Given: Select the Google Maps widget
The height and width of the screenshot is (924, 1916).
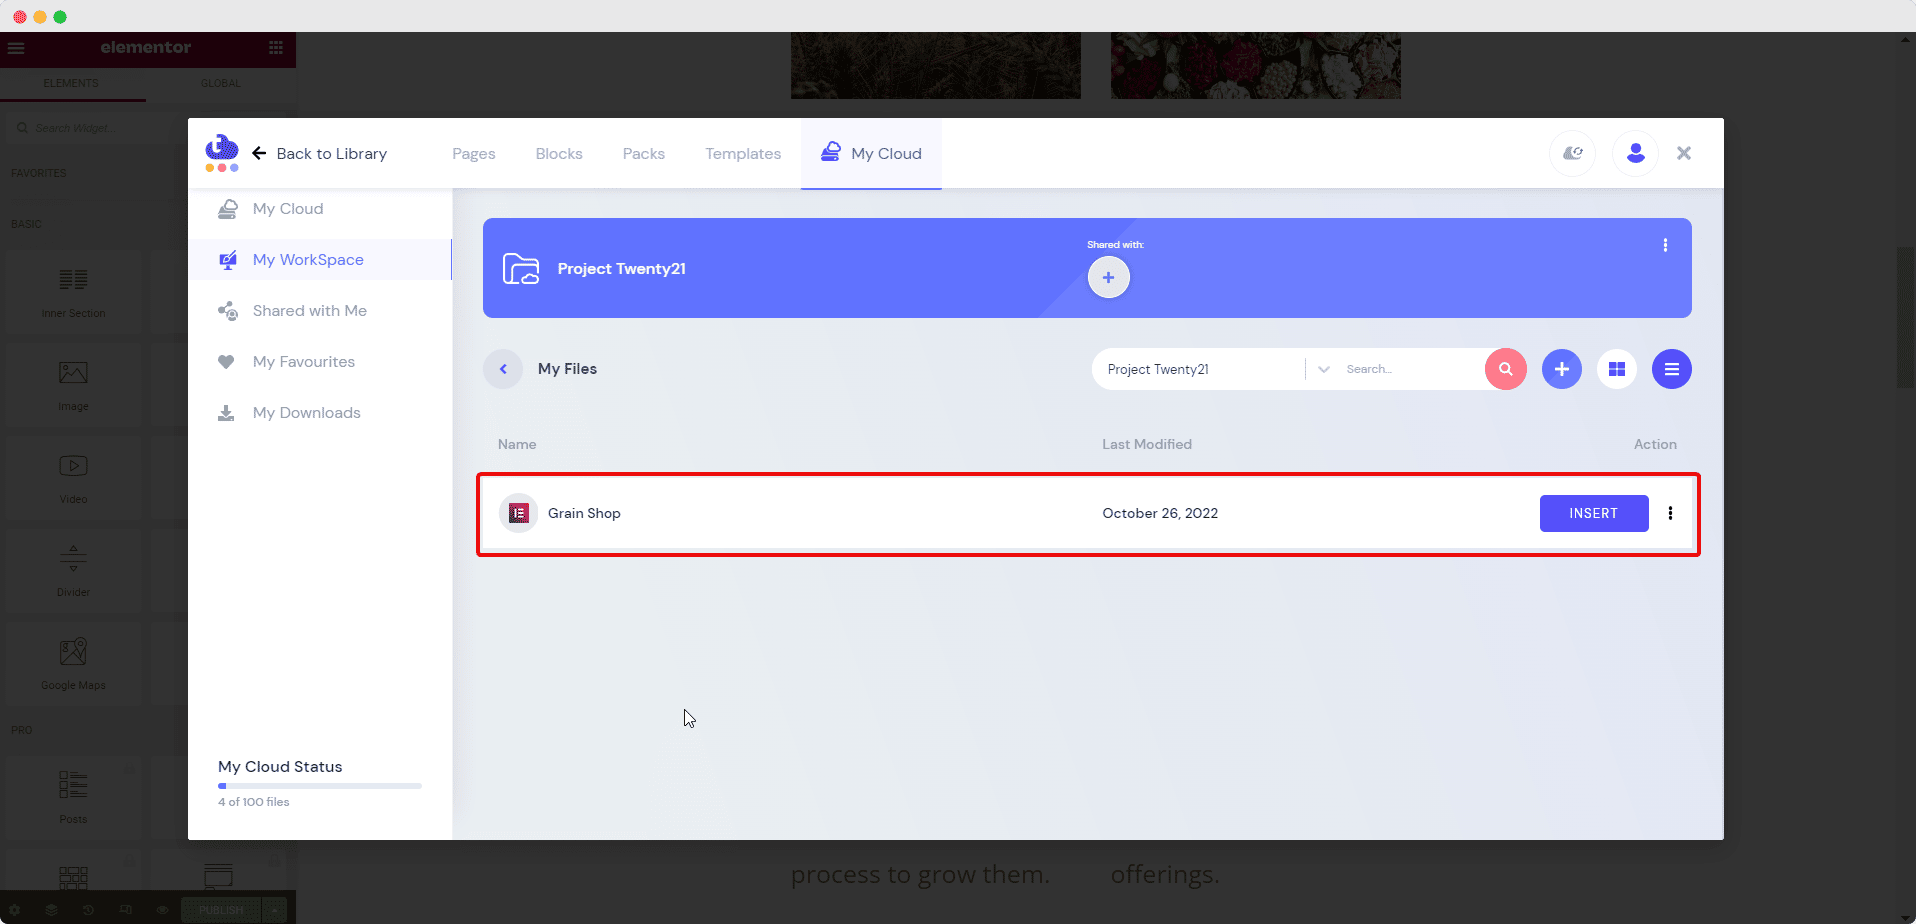Looking at the screenshot, I should [73, 664].
